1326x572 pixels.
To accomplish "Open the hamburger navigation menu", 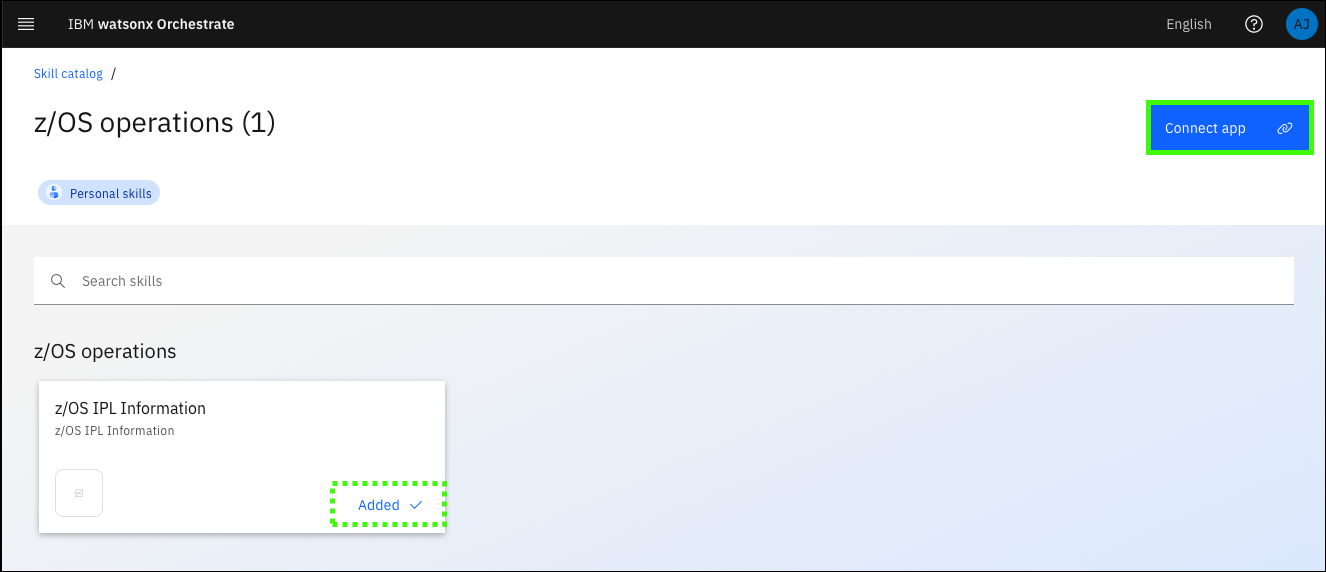I will pos(26,24).
